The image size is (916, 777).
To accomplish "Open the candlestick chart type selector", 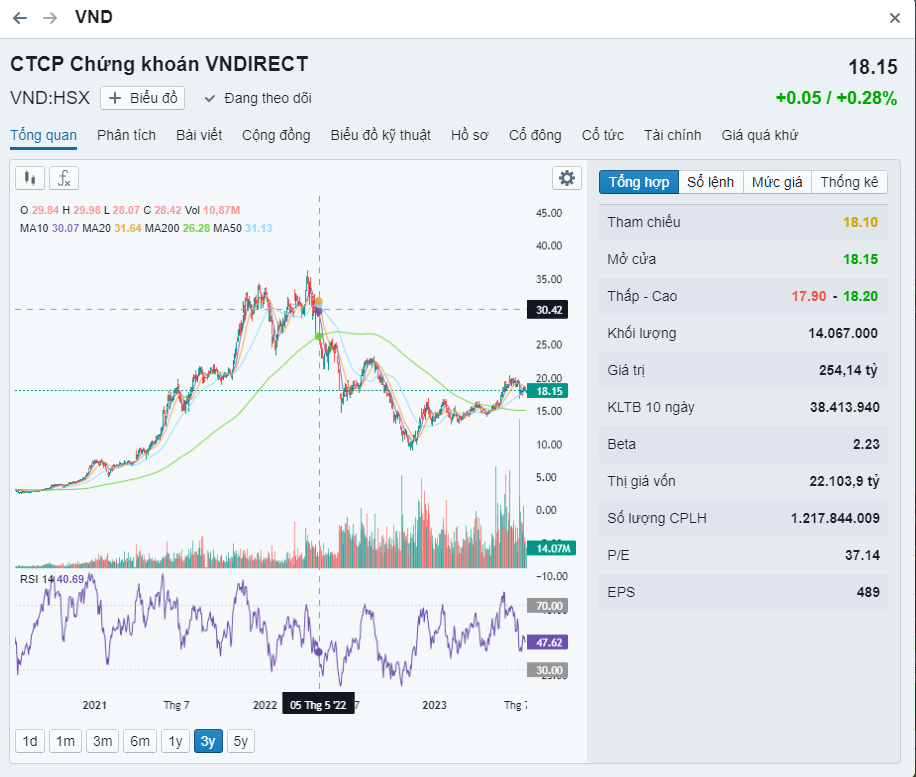I will [30, 178].
